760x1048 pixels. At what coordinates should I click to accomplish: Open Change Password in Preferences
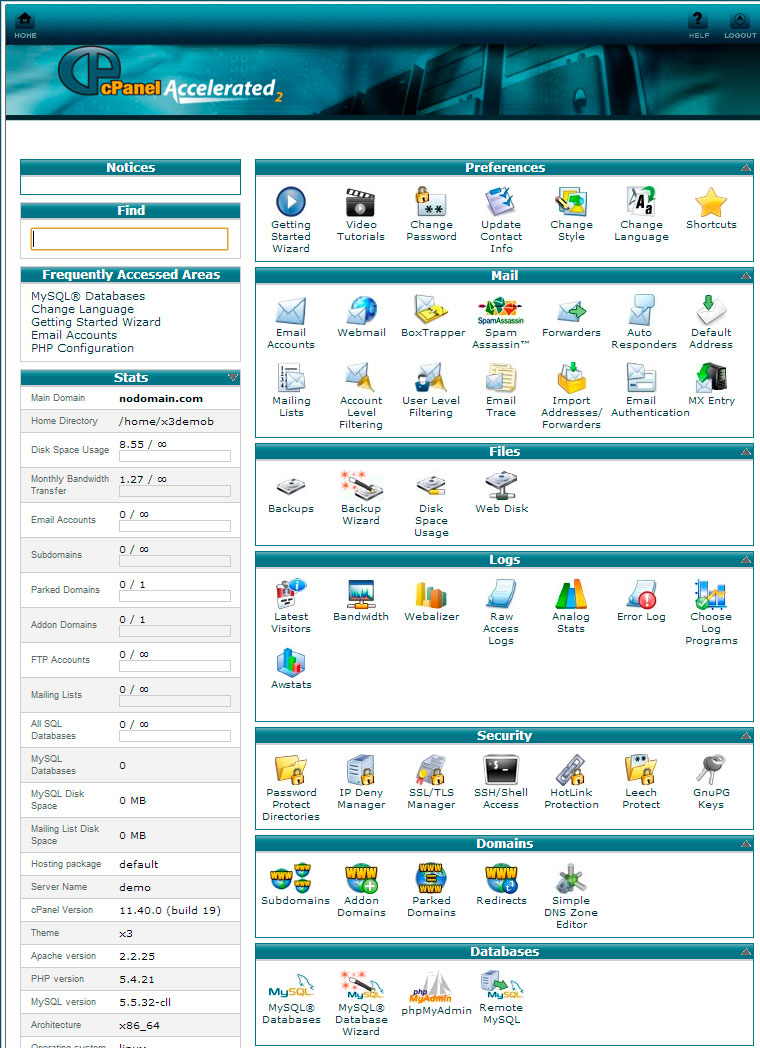pyautogui.click(x=431, y=202)
